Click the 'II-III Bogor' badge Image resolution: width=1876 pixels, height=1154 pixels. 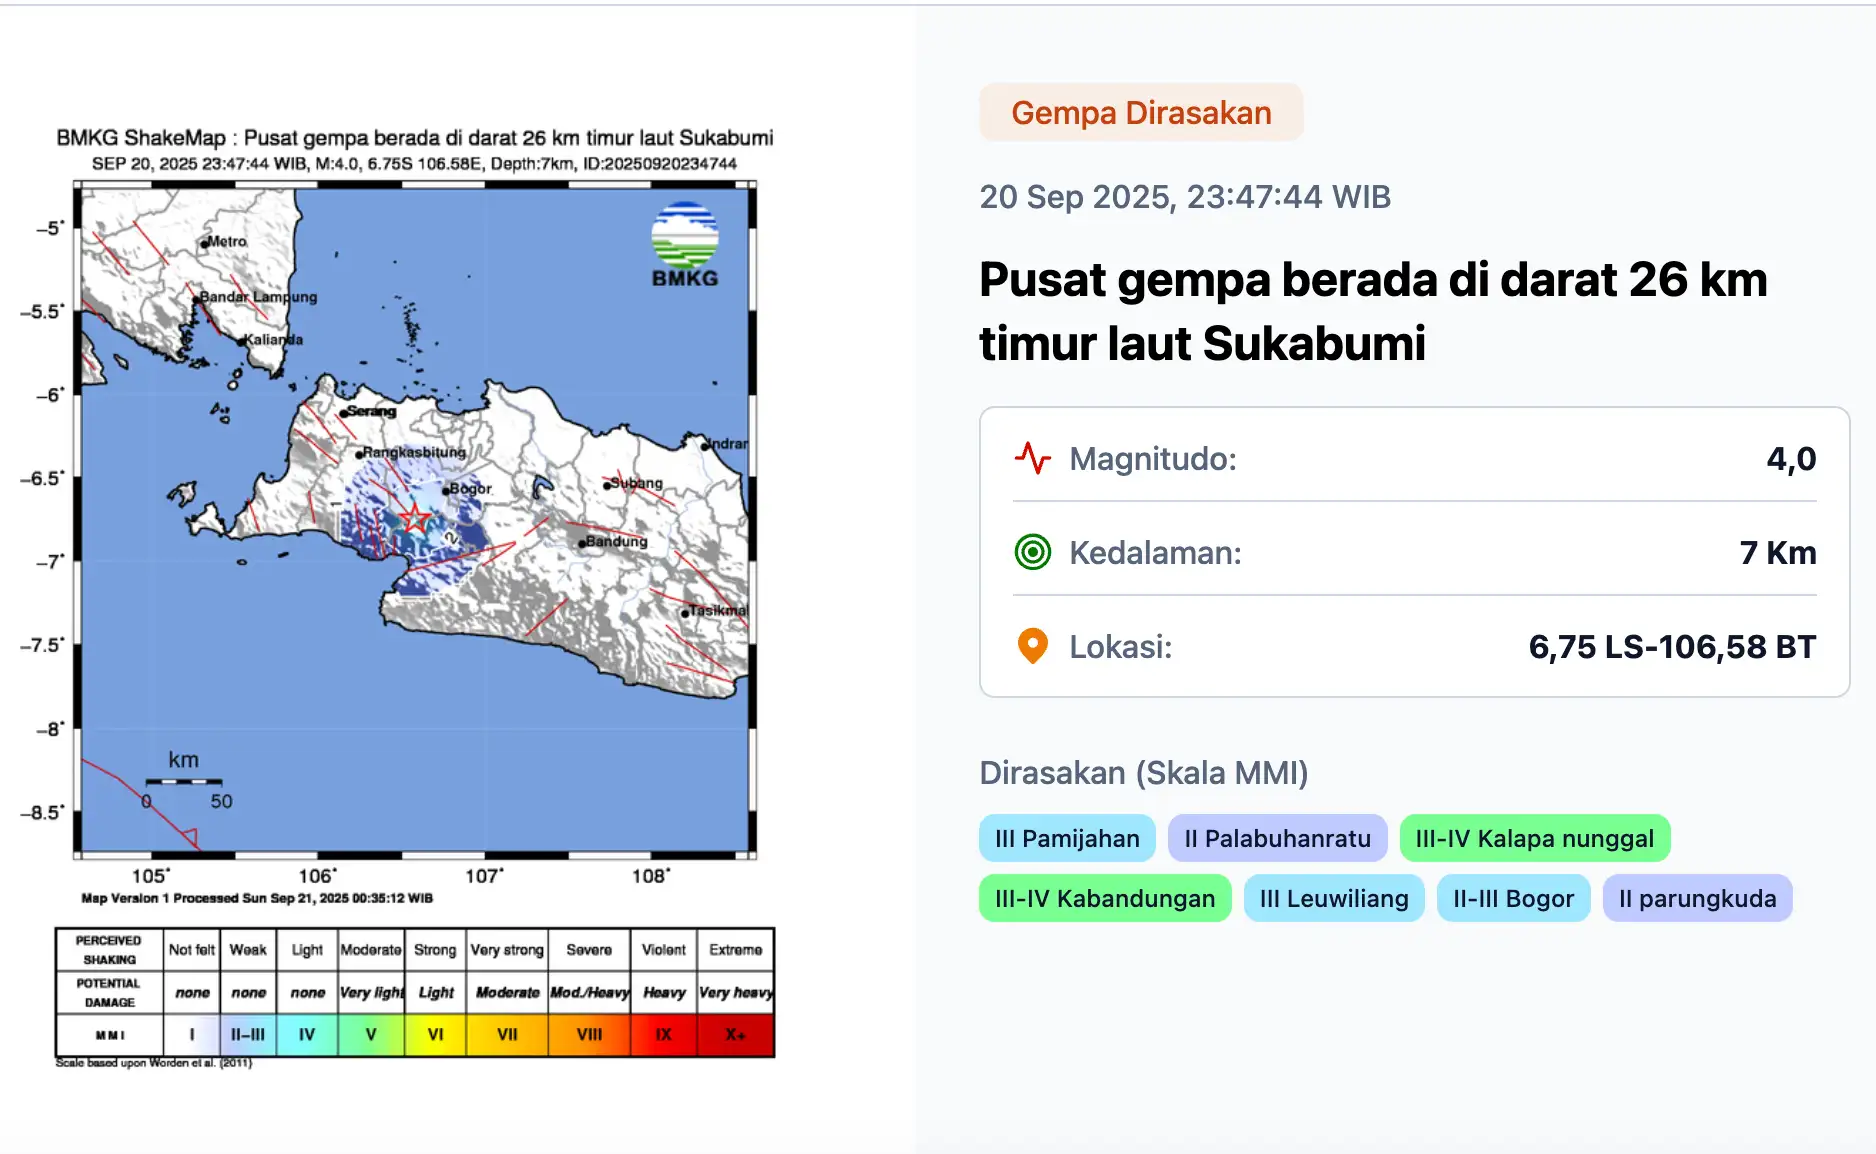(x=1513, y=898)
